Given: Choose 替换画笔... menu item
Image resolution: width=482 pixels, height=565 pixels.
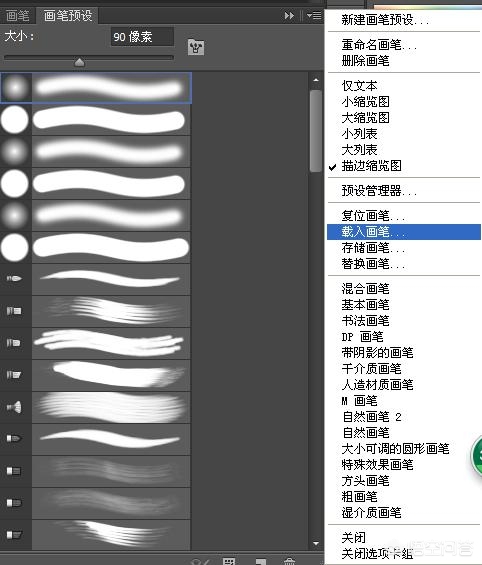Looking at the screenshot, I should pos(373,264).
